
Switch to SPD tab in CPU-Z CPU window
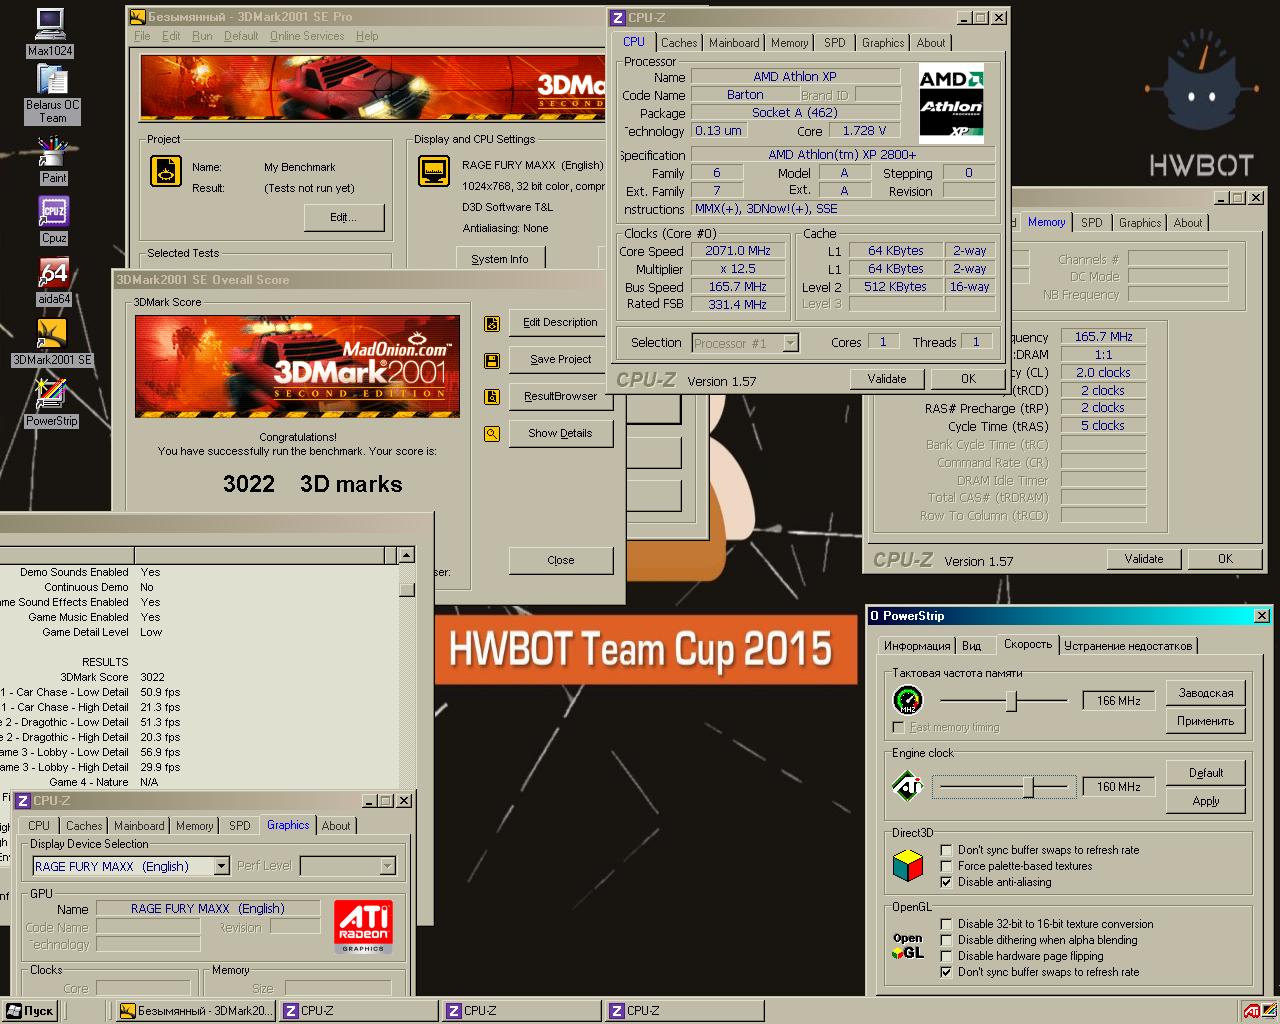(x=835, y=43)
